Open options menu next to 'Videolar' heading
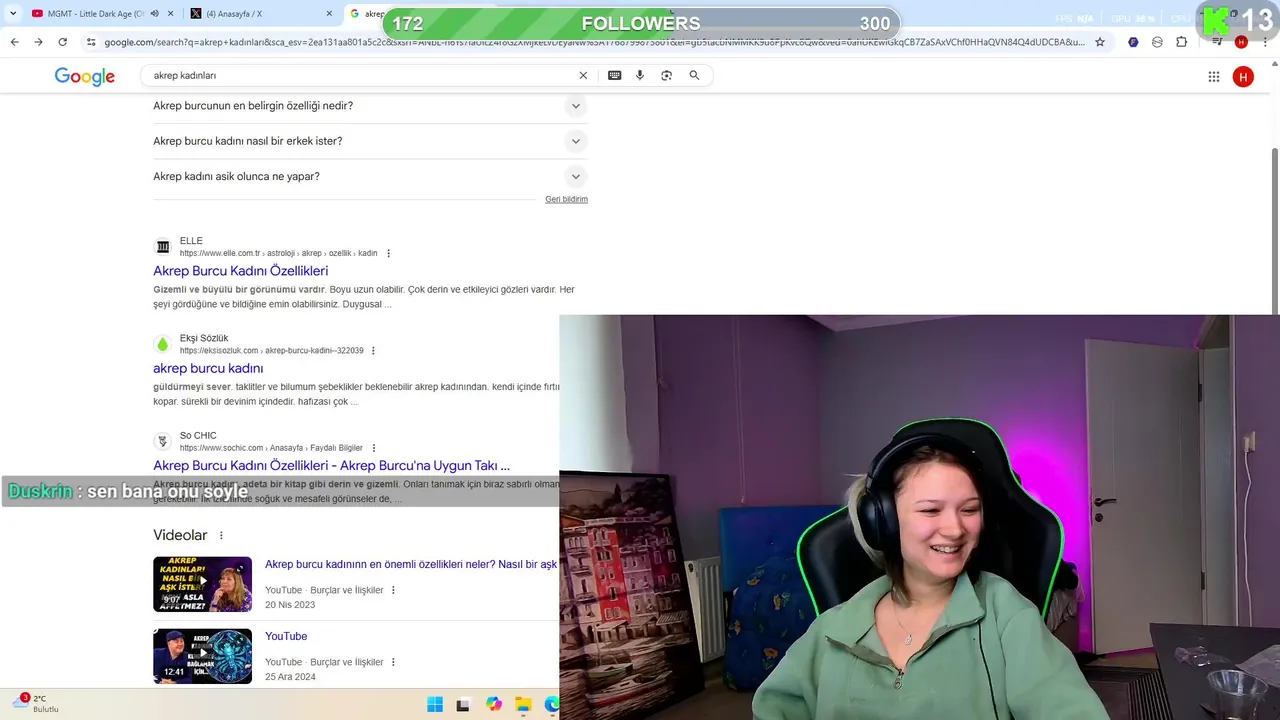 pos(221,536)
